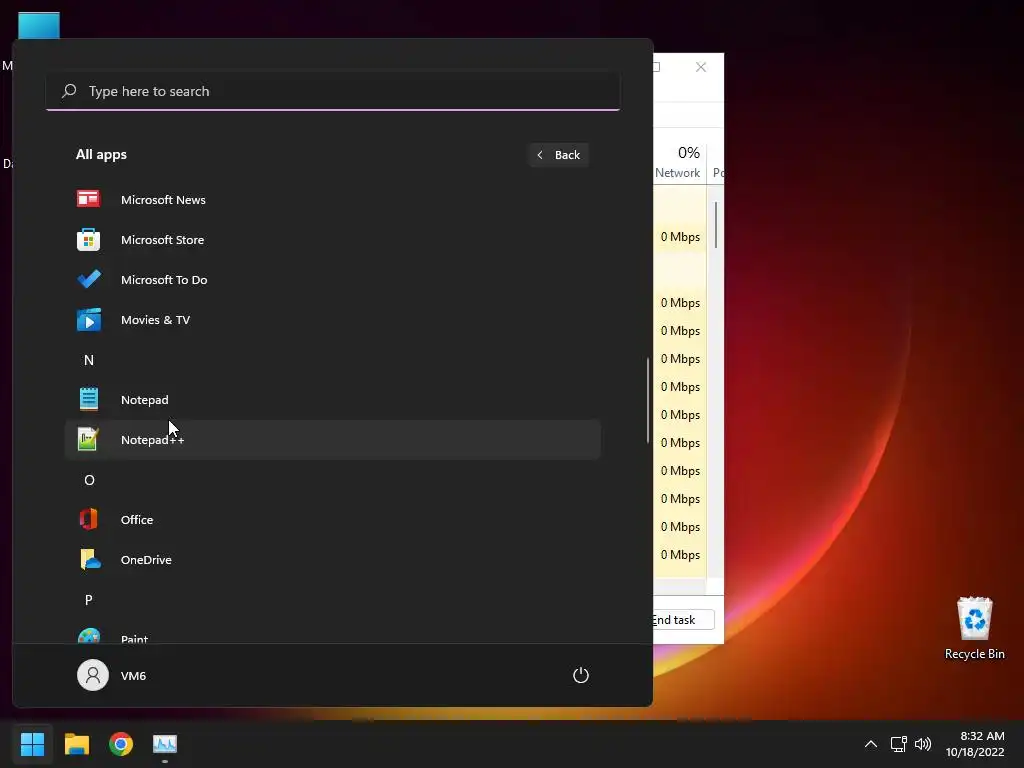This screenshot has width=1024, height=768.
Task: Click the VM6 user name
Action: point(133,676)
